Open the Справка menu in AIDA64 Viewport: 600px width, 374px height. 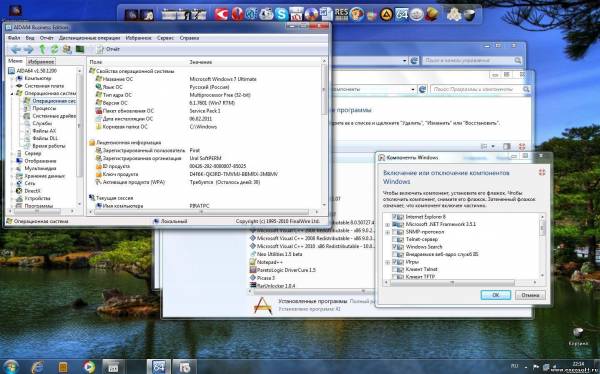pyautogui.click(x=189, y=38)
